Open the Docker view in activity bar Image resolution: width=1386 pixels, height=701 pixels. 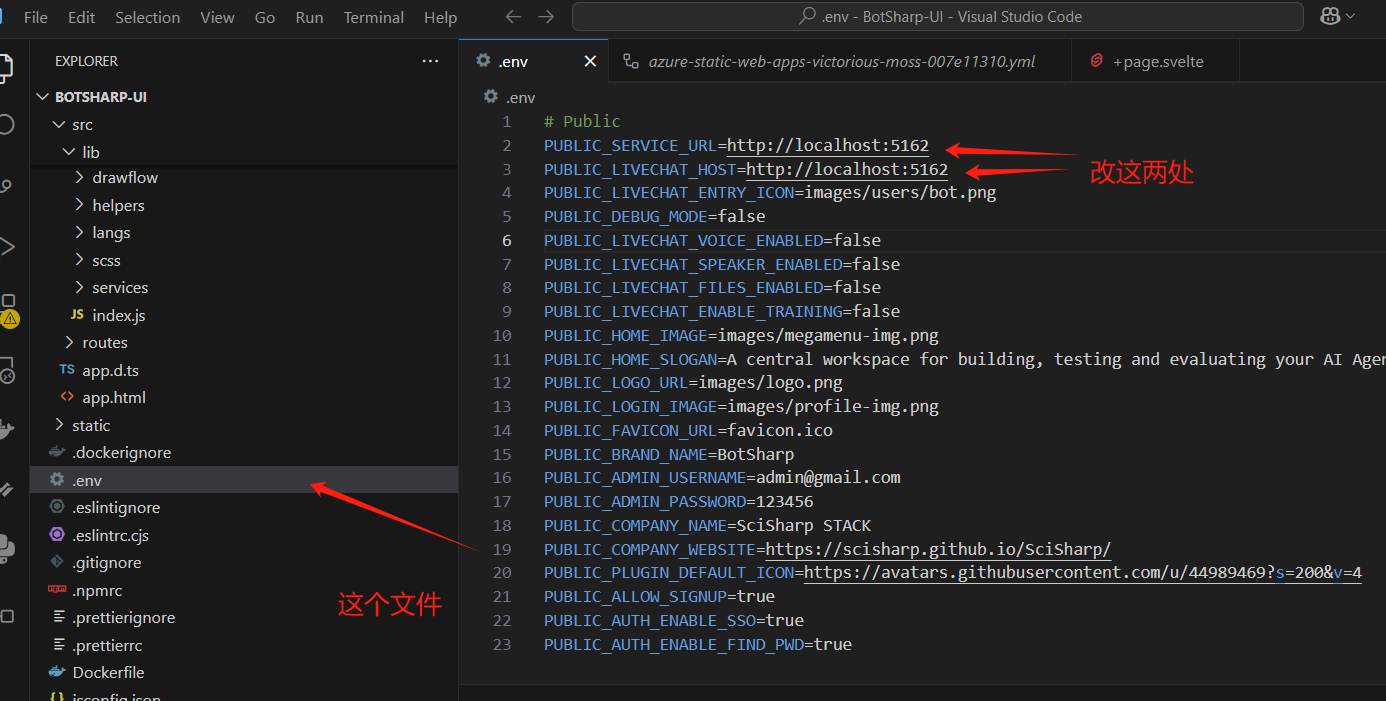point(5,431)
